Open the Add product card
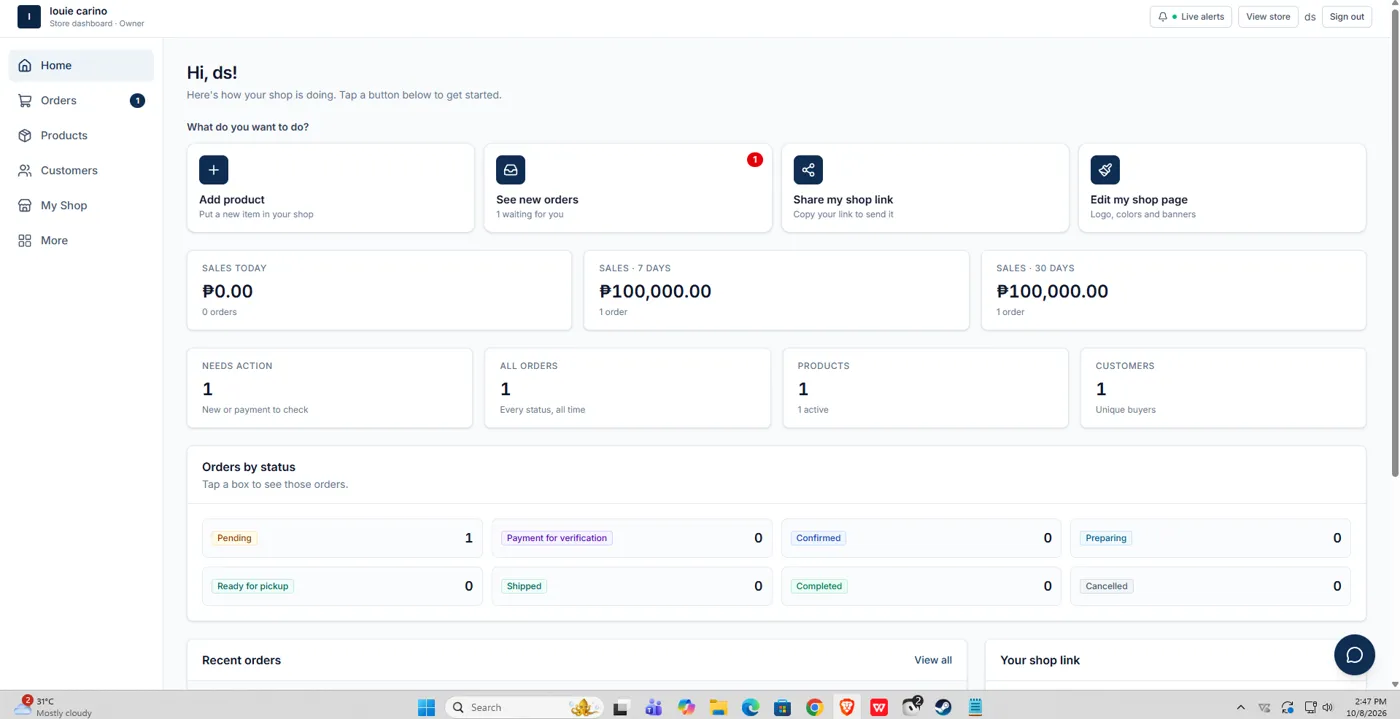The image size is (1400, 719). [x=330, y=188]
